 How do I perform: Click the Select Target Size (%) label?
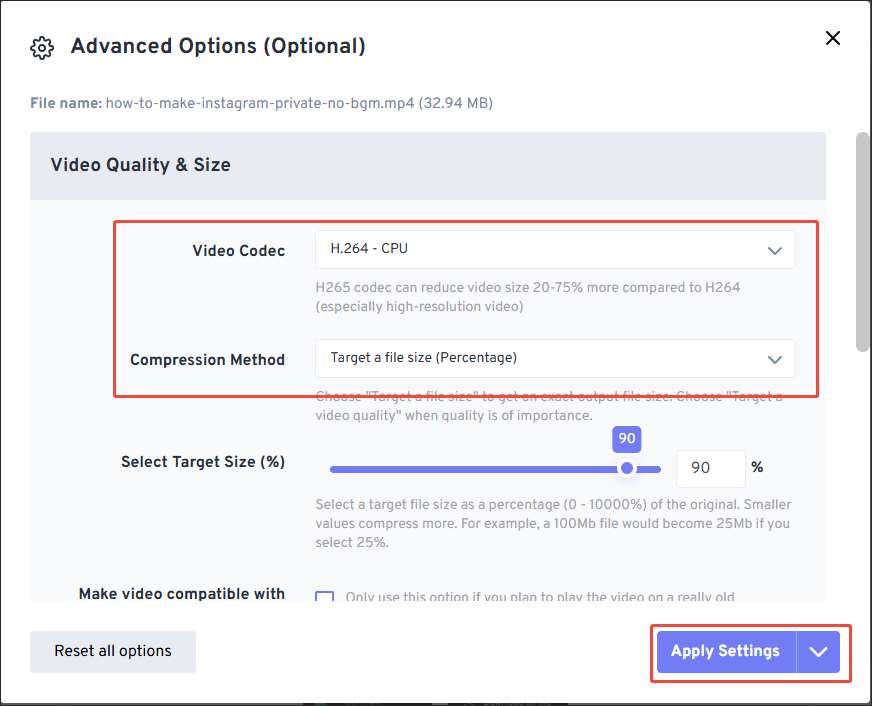201,461
